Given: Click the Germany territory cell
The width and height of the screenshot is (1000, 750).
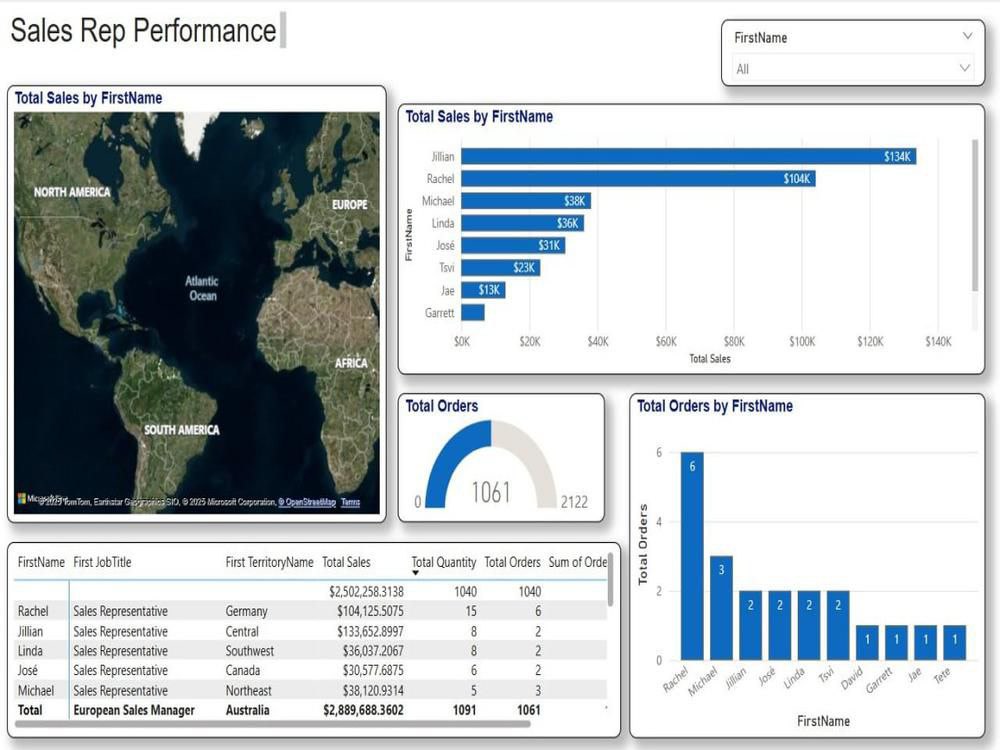Looking at the screenshot, I should coord(246,611).
